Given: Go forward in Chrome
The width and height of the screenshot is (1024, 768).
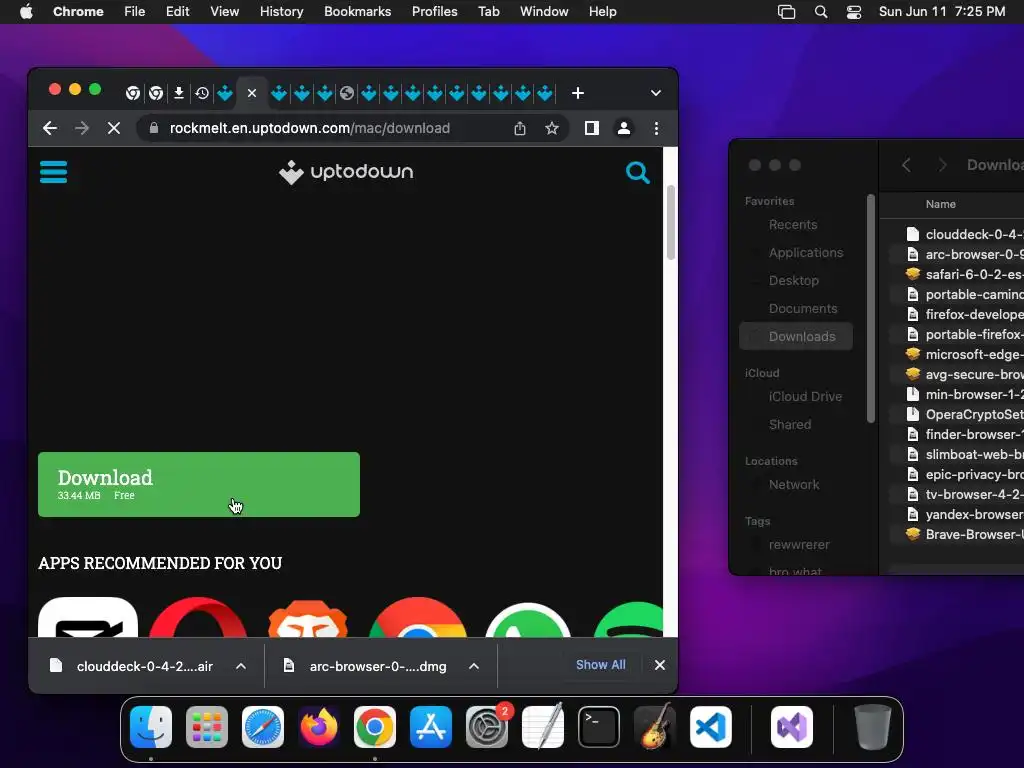Looking at the screenshot, I should pos(82,128).
